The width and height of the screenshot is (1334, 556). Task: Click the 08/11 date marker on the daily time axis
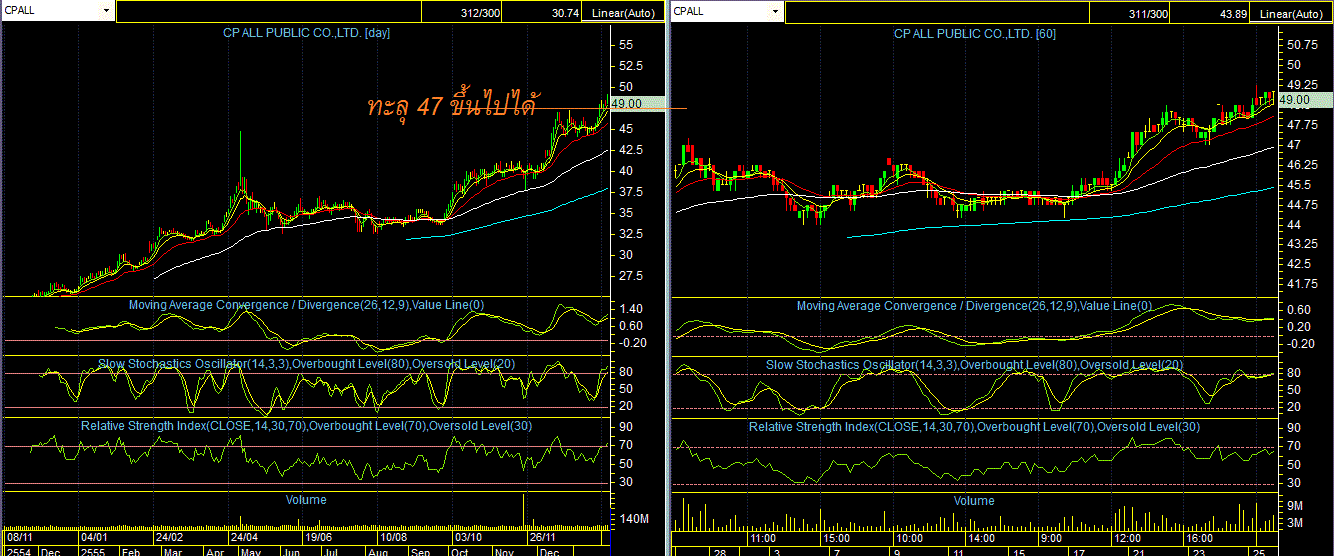click(x=21, y=537)
